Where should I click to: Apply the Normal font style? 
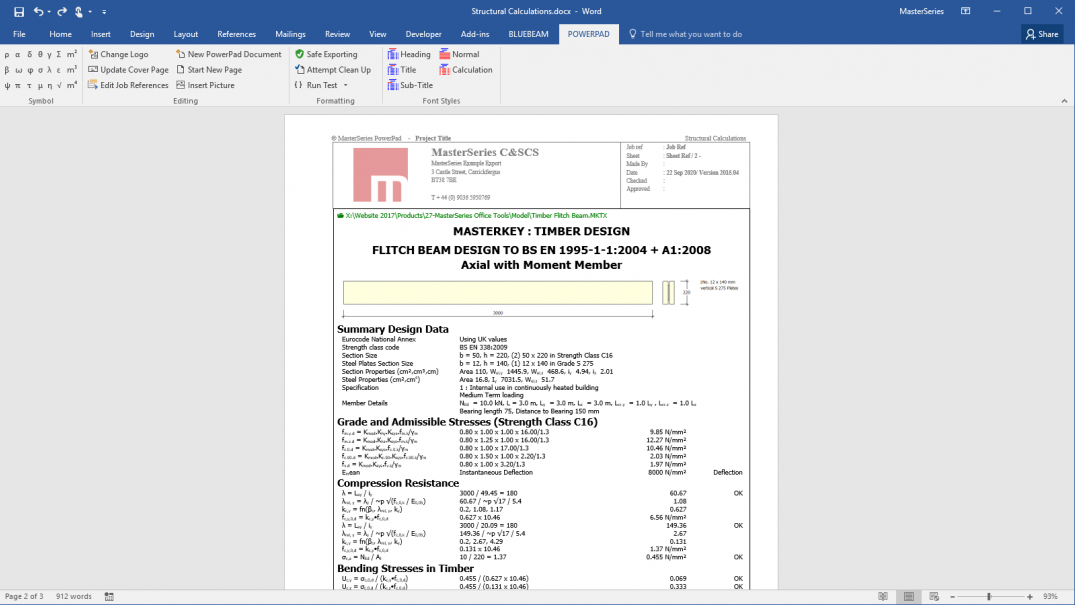(x=459, y=54)
